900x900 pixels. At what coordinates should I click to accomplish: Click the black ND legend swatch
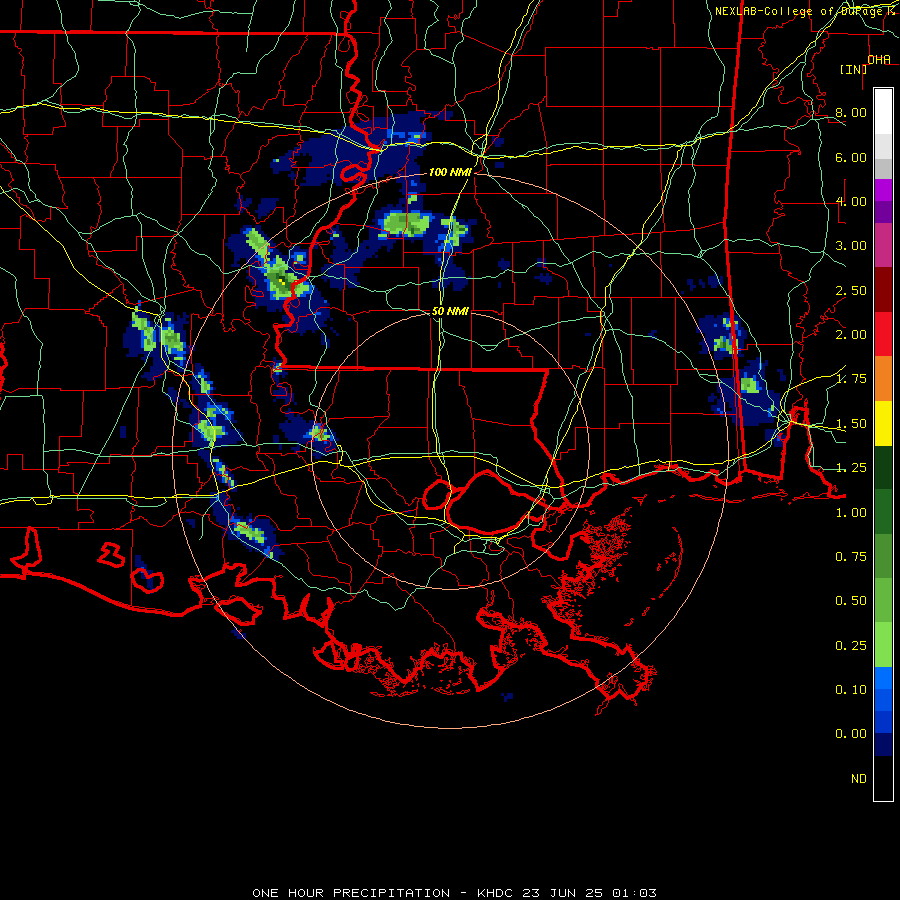(x=883, y=778)
